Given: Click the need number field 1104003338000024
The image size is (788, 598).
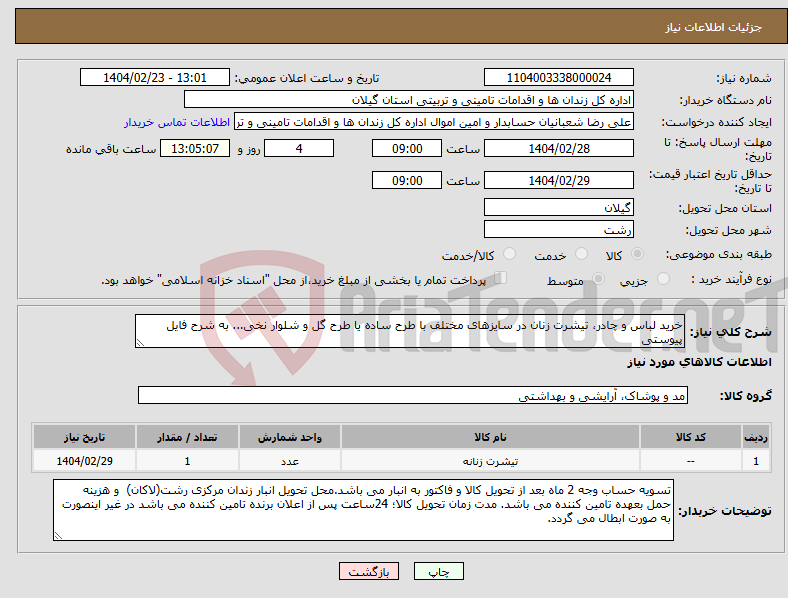Looking at the screenshot, I should (x=559, y=77).
